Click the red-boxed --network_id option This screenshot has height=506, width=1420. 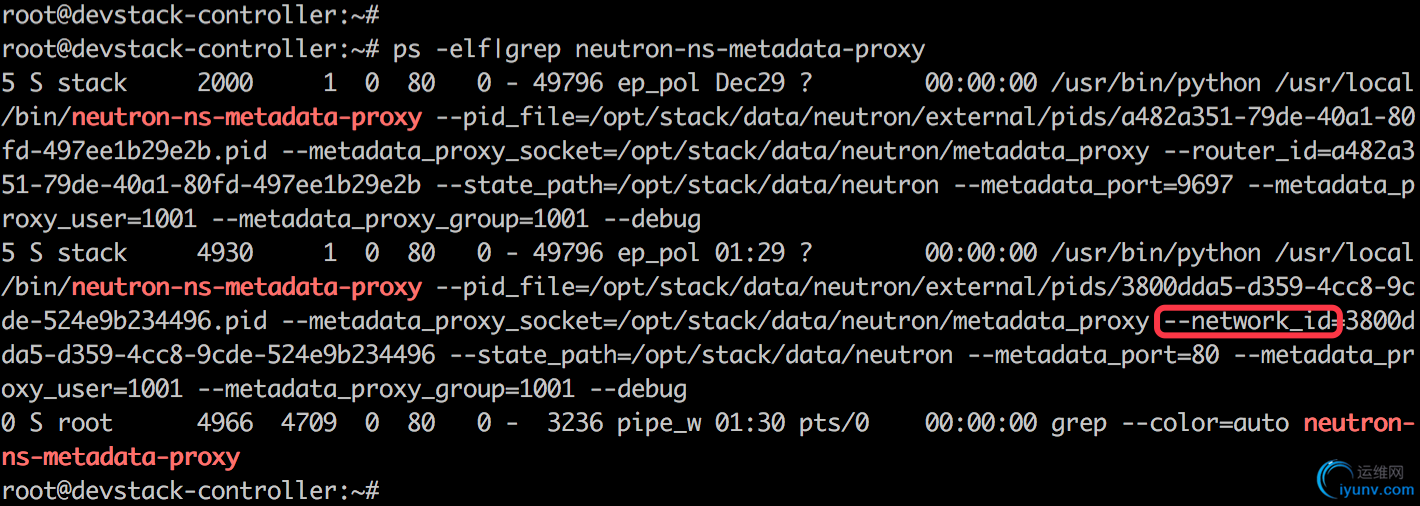click(1248, 321)
